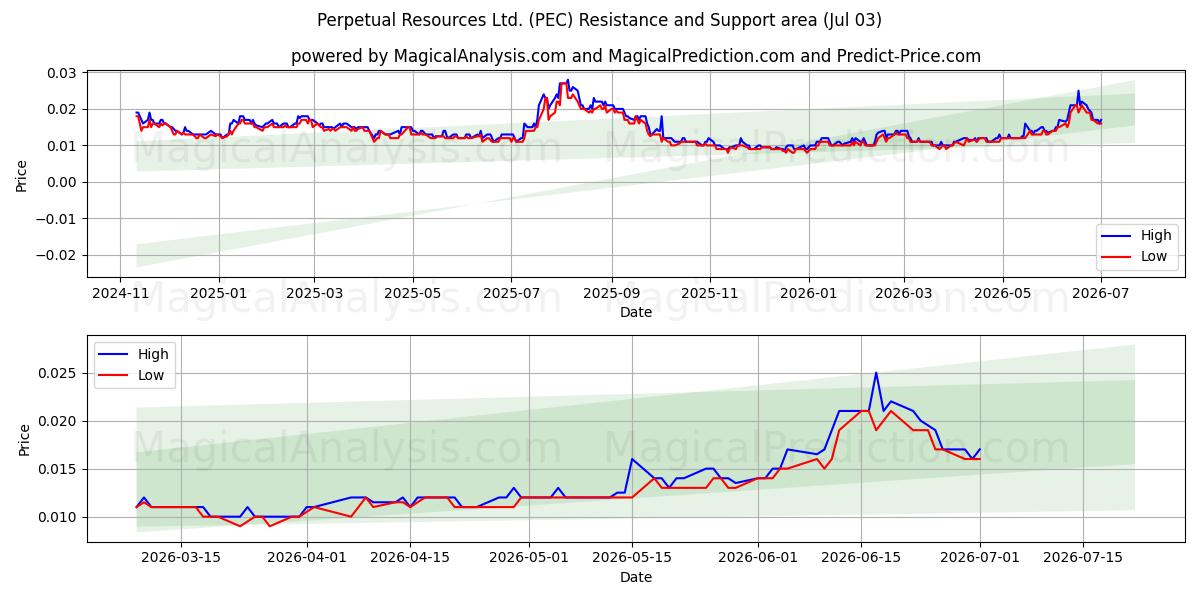
Task: Click the 2026-05-15 date label
Action: [631, 558]
